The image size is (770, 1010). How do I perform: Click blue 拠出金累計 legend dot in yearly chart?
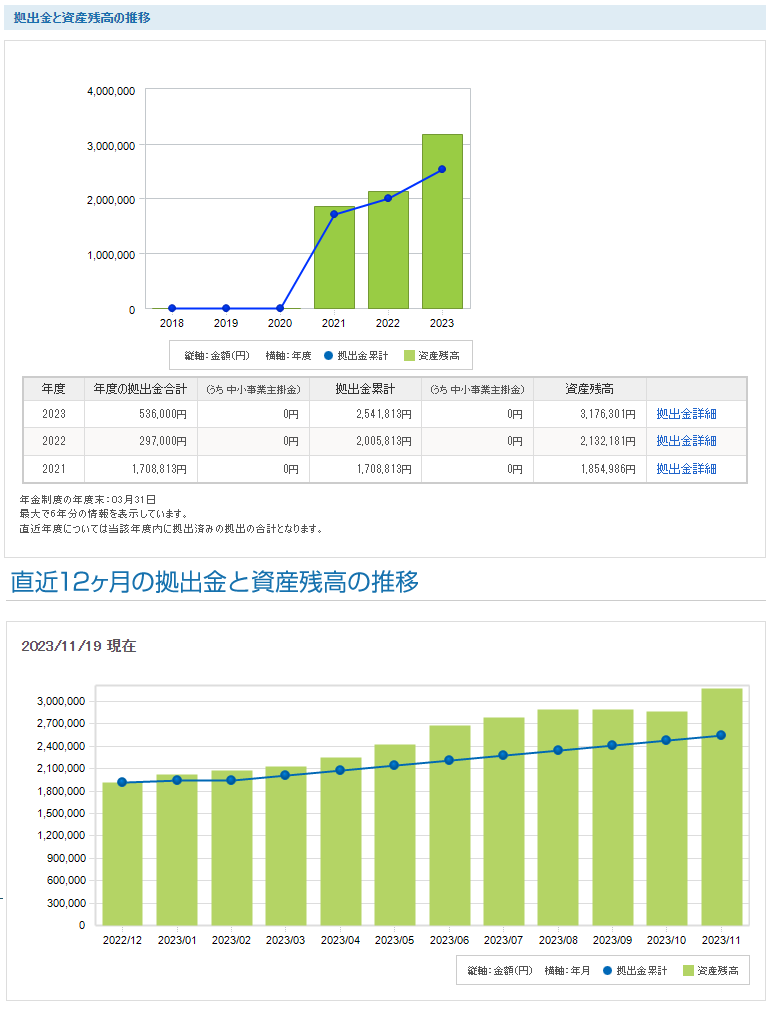pyautogui.click(x=328, y=355)
